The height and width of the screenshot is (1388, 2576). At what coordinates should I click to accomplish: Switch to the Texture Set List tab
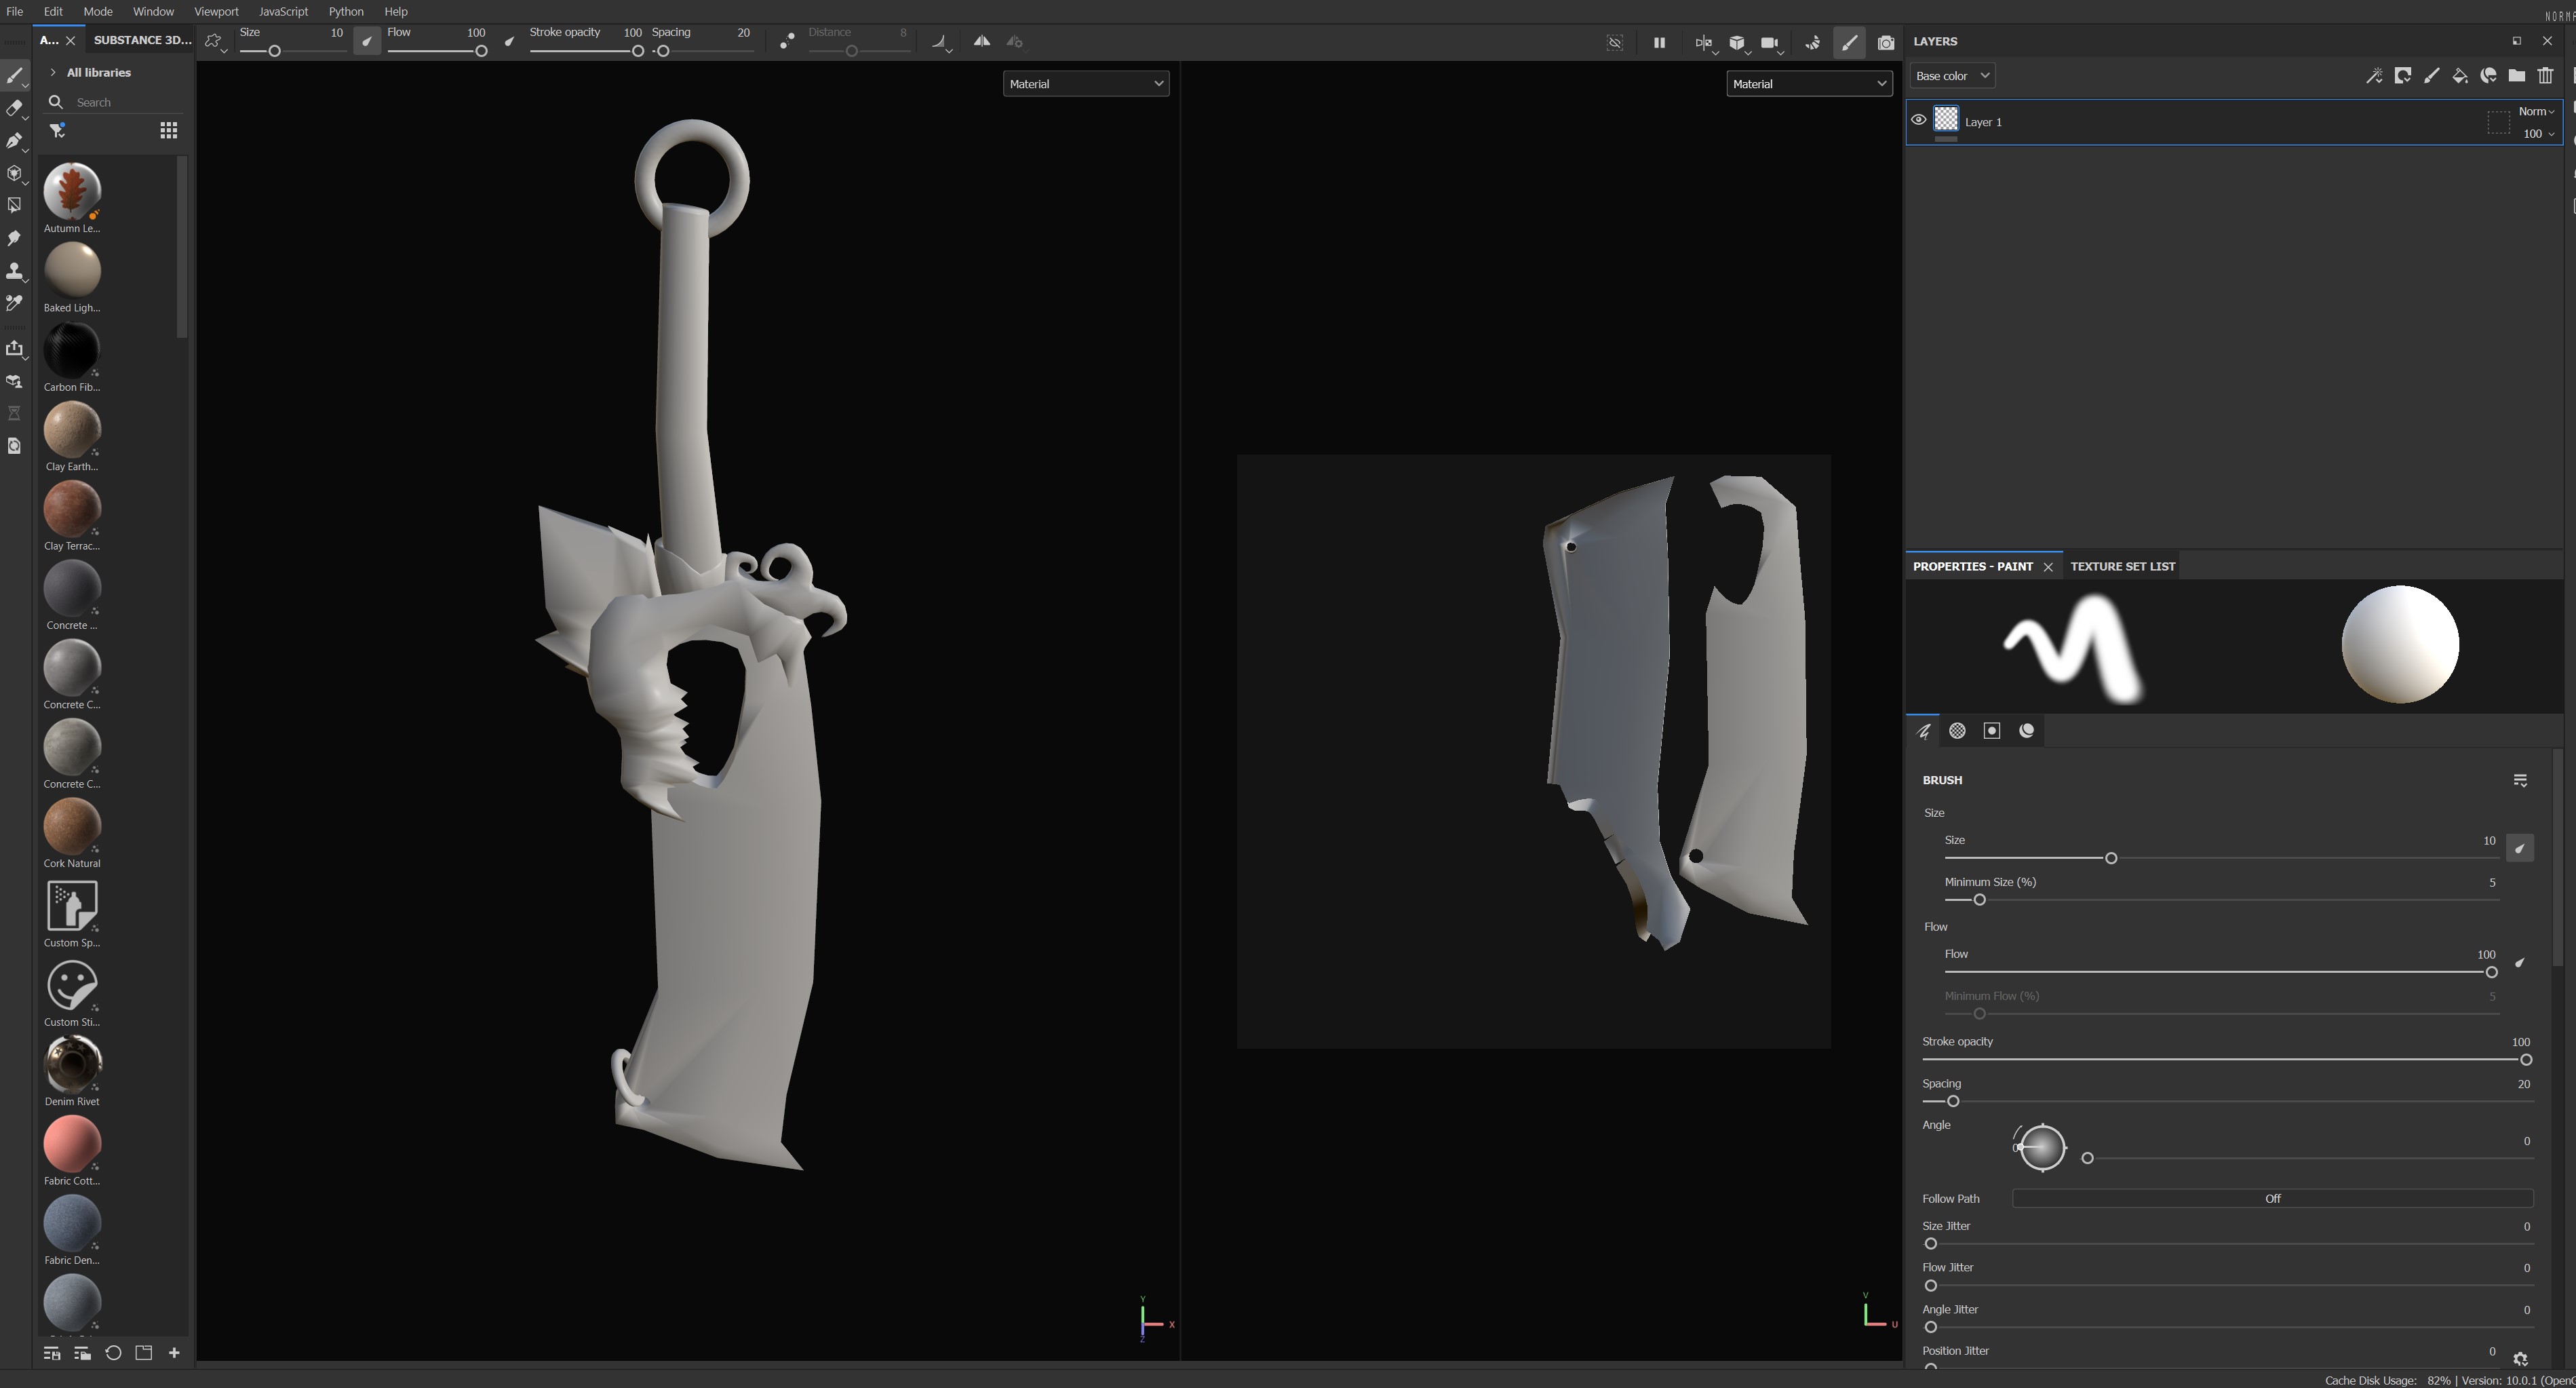pyautogui.click(x=2122, y=566)
